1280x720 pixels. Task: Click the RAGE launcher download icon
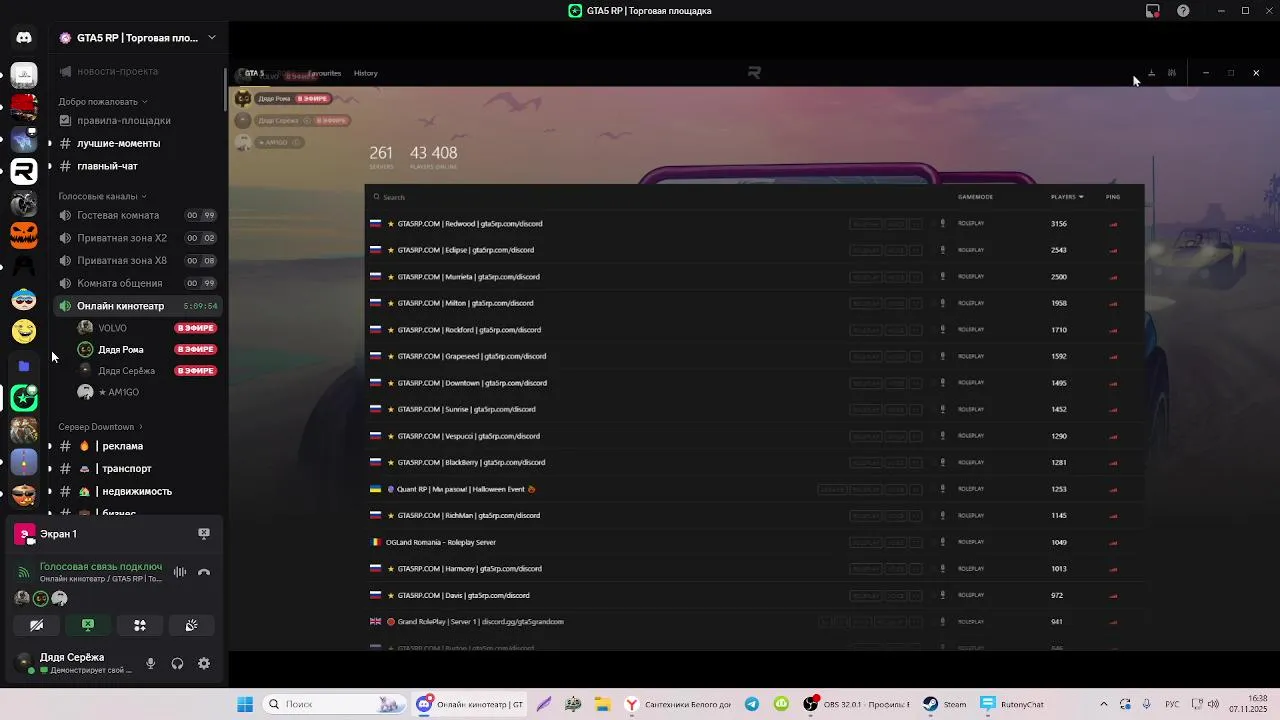pyautogui.click(x=1151, y=73)
